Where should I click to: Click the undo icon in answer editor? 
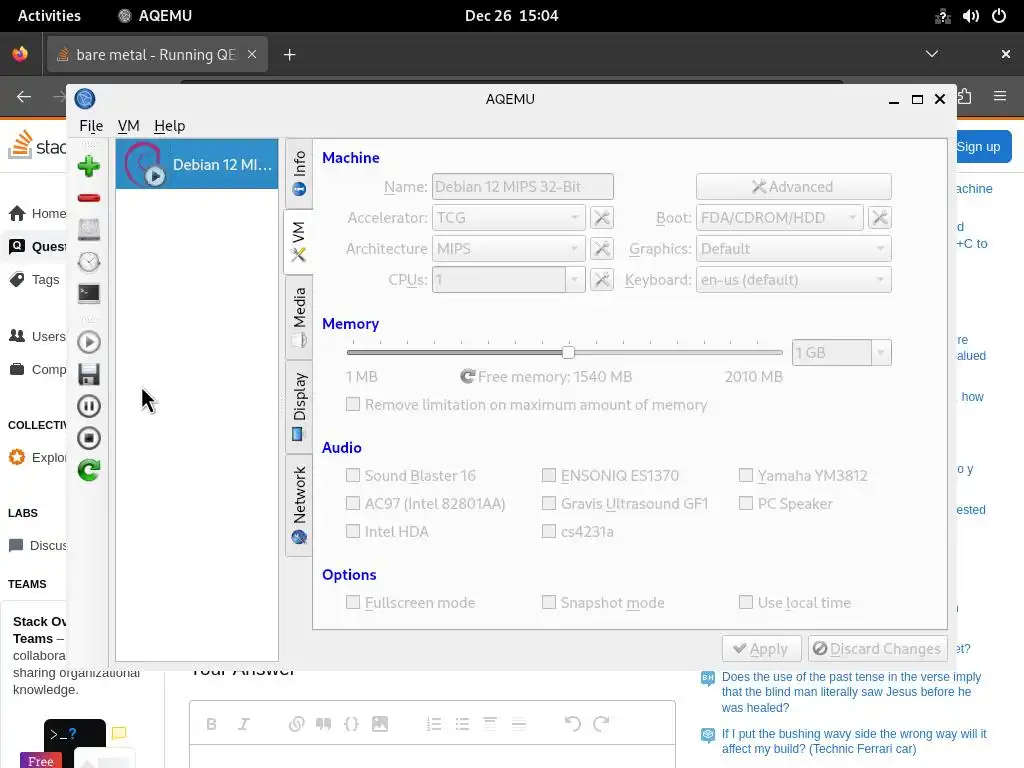573,724
